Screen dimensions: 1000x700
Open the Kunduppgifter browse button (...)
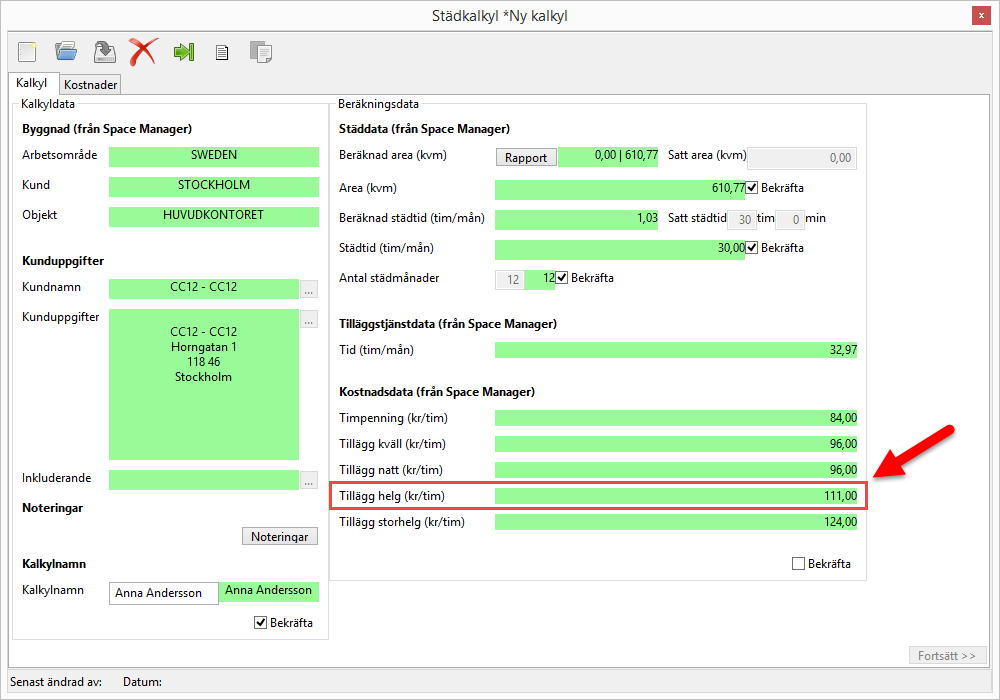point(309,320)
